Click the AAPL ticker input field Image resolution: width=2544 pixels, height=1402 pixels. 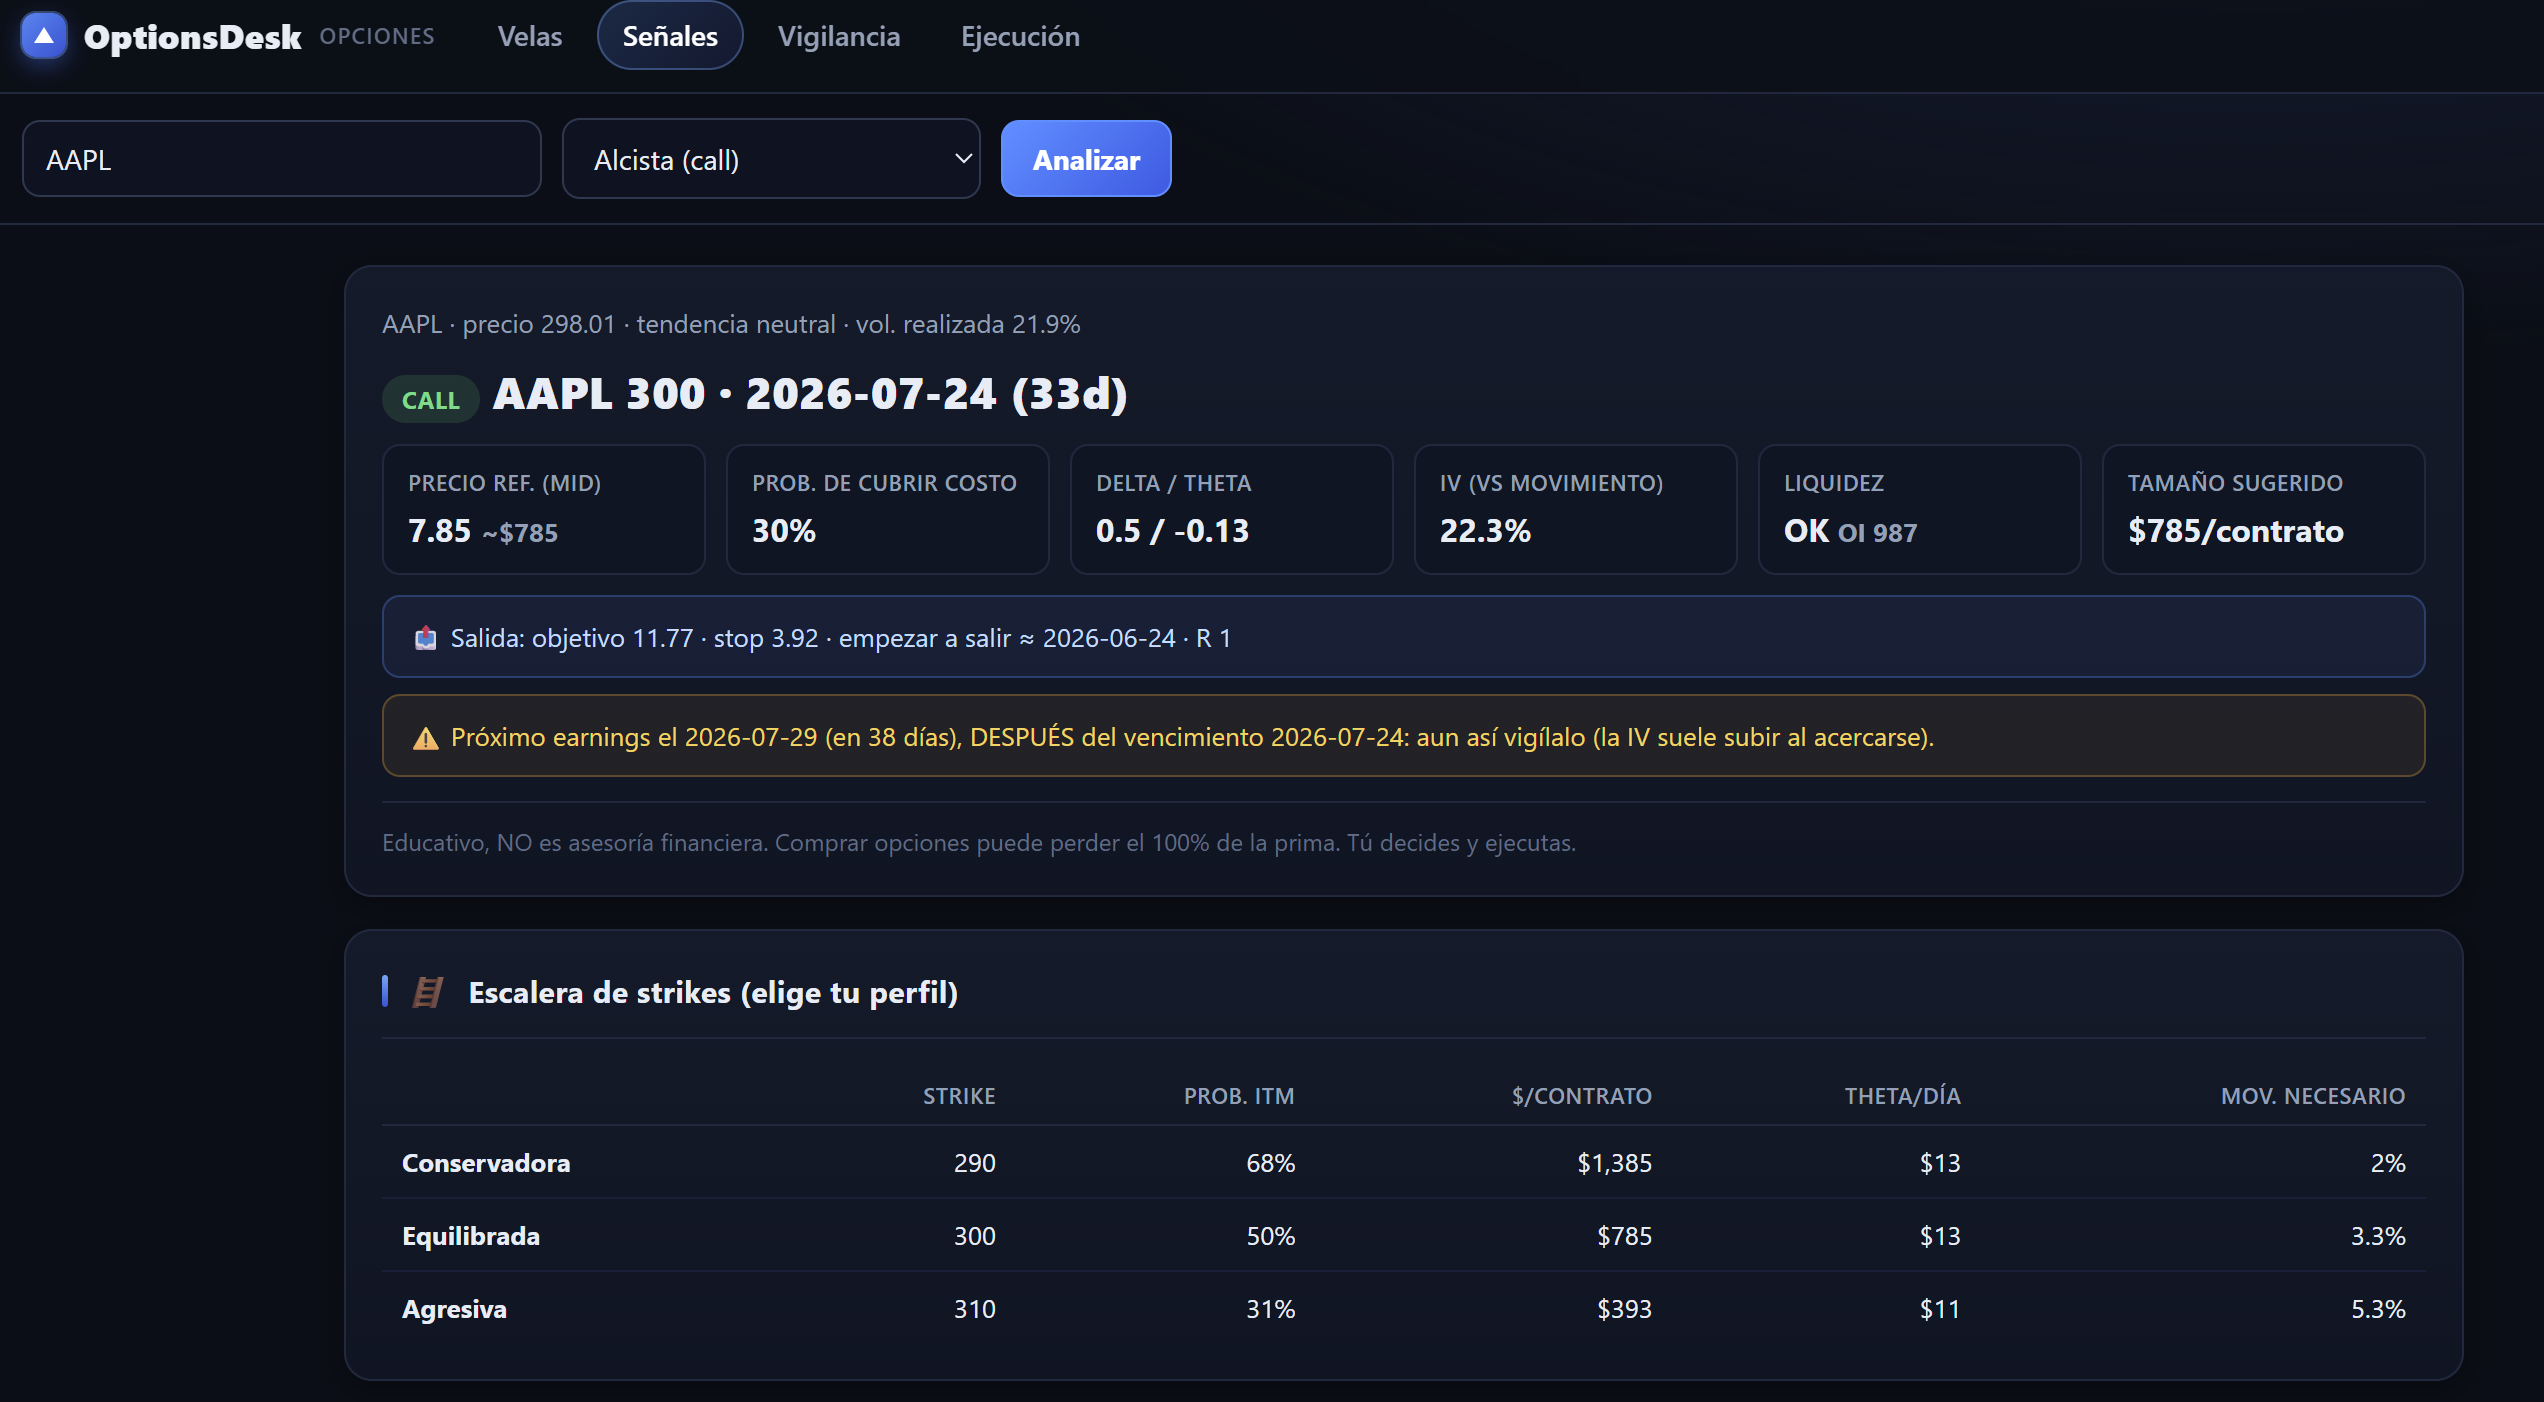pos(282,159)
